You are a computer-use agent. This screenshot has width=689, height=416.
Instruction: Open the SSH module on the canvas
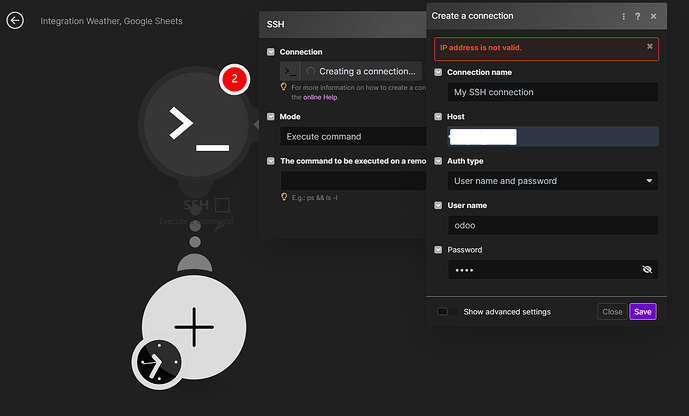point(196,125)
